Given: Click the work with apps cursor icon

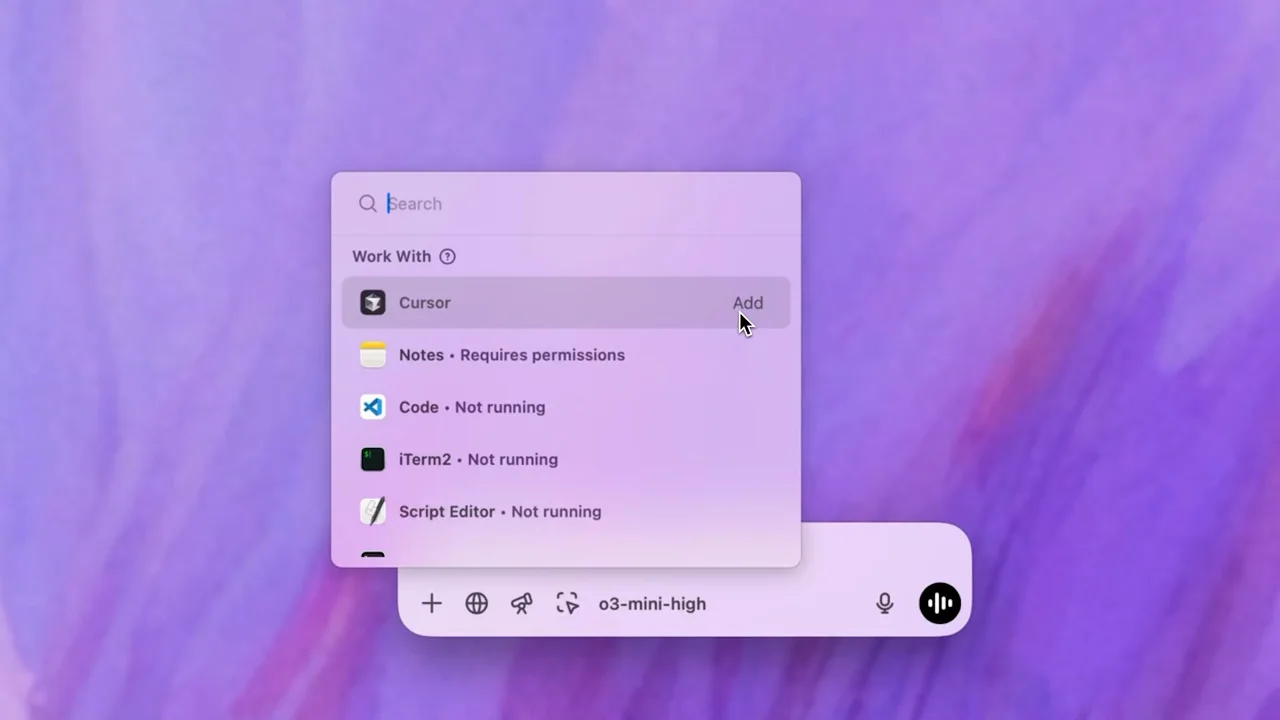Looking at the screenshot, I should (567, 603).
